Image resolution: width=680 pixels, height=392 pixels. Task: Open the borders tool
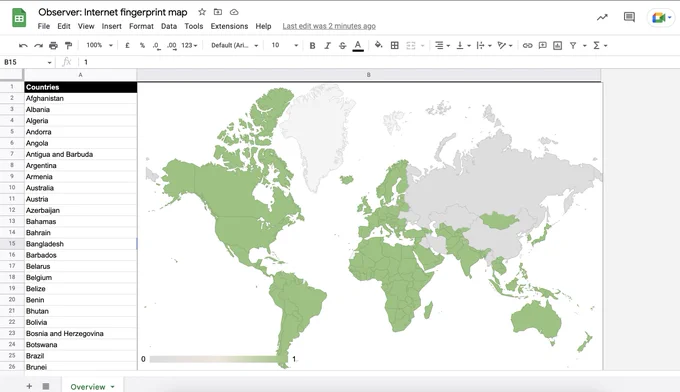tap(395, 45)
